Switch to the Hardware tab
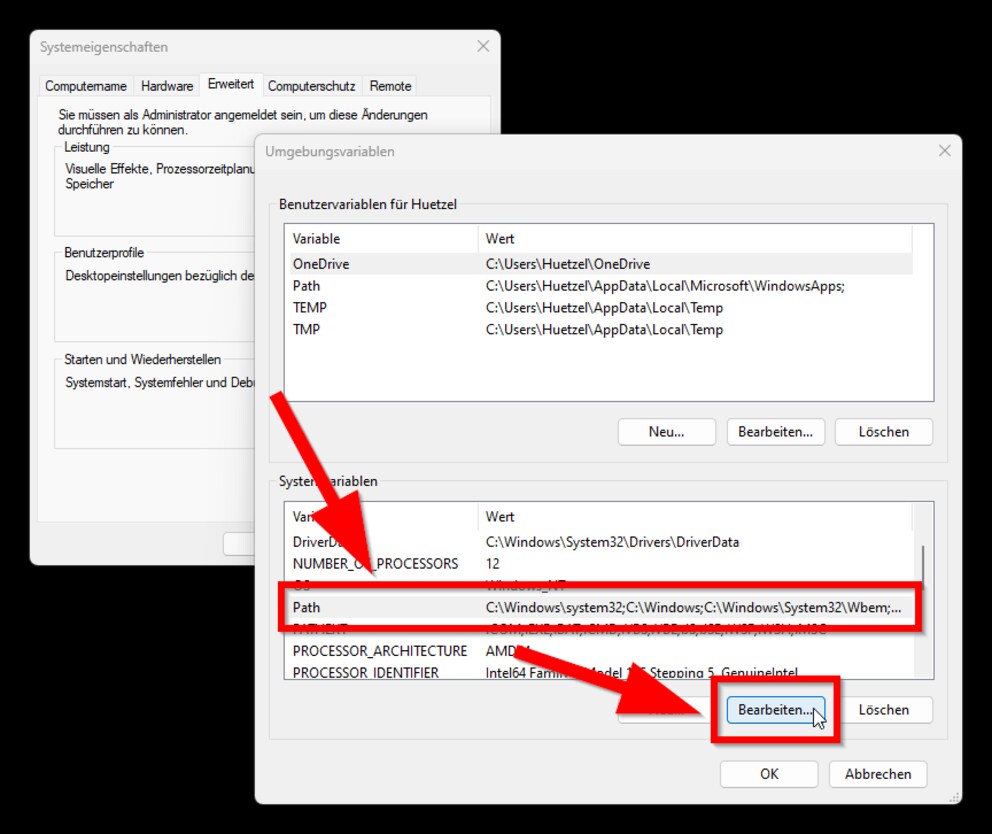This screenshot has width=992, height=834. pos(166,86)
